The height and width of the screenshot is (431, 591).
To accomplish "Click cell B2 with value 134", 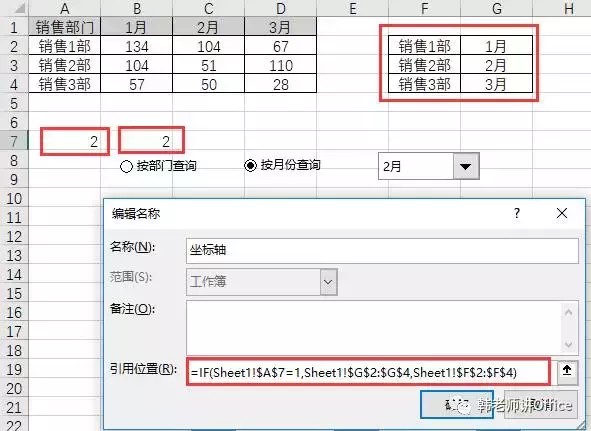I will click(136, 46).
